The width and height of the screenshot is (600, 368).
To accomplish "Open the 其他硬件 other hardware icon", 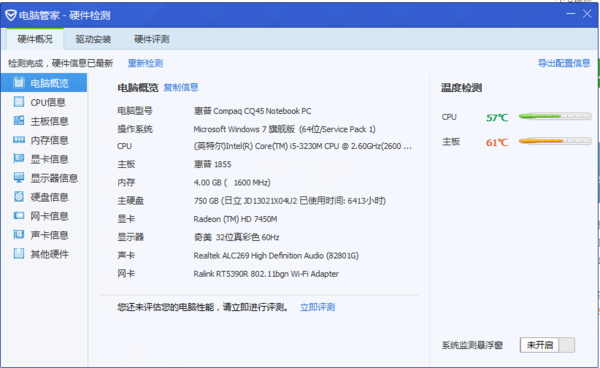I will pyautogui.click(x=19, y=254).
